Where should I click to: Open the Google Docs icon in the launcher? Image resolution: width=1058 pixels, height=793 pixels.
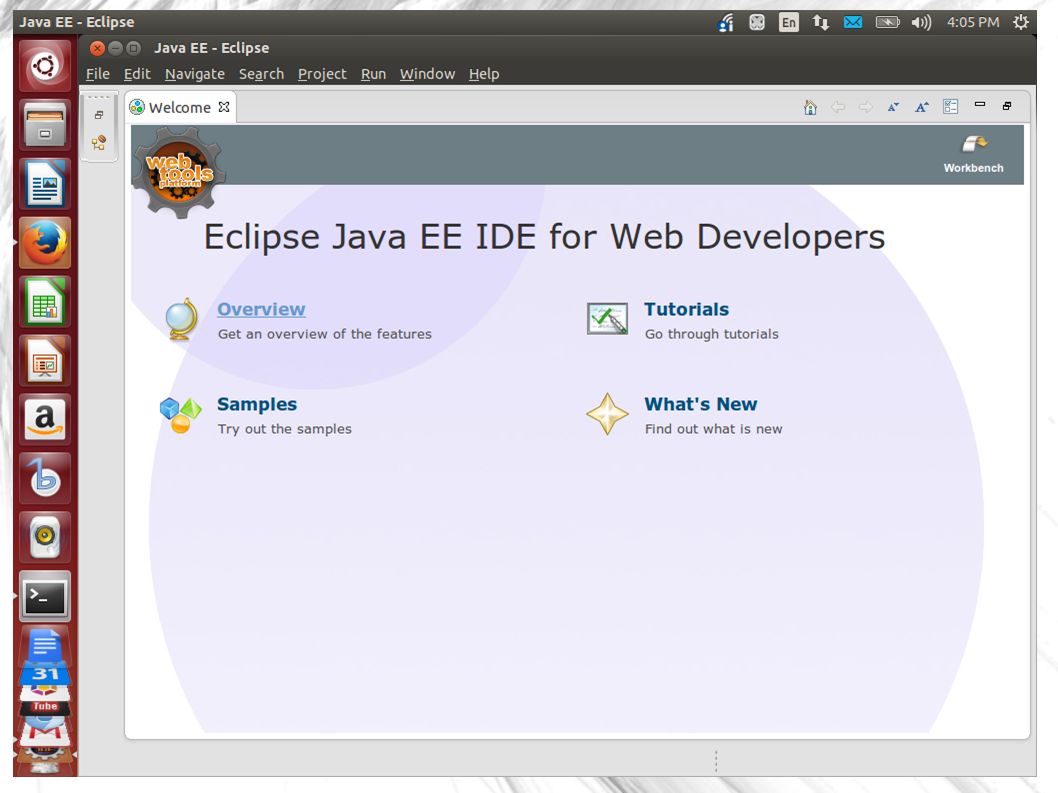point(45,645)
